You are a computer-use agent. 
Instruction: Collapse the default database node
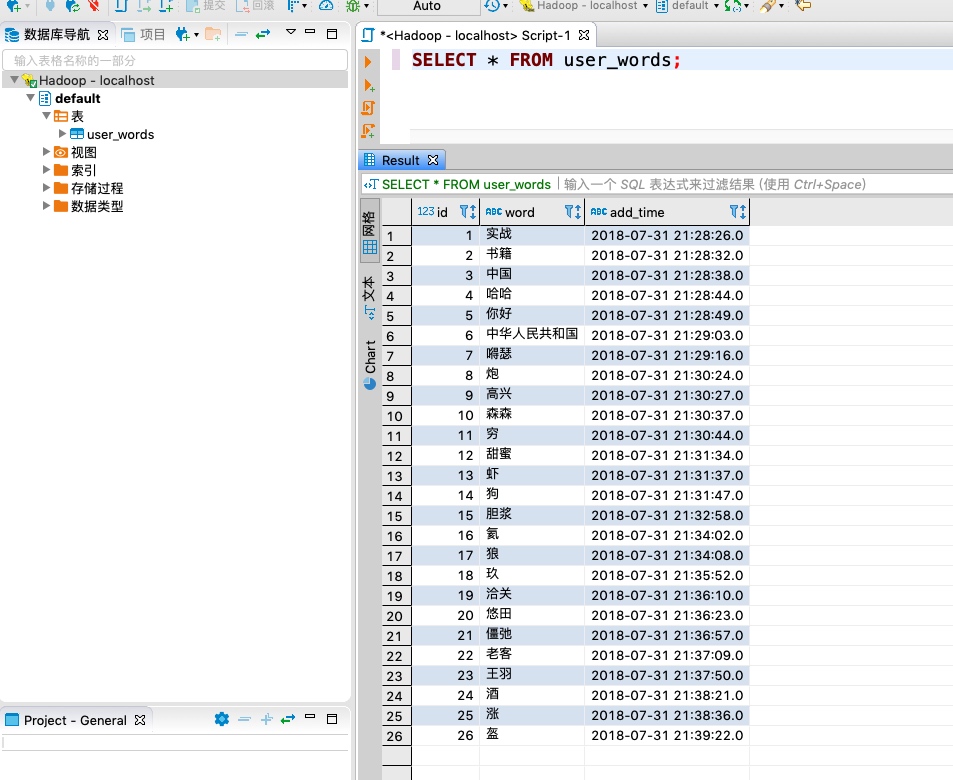(x=30, y=97)
